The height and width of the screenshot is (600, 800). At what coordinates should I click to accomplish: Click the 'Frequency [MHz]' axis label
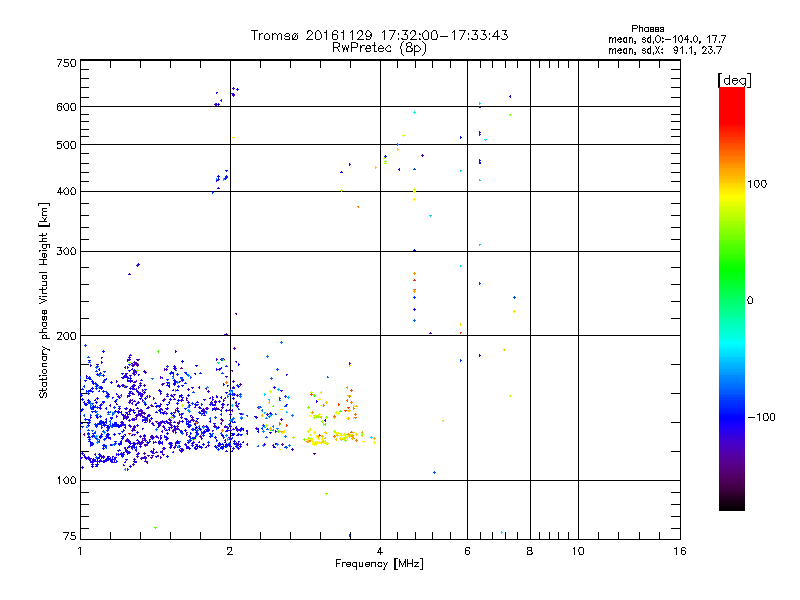pyautogui.click(x=379, y=564)
